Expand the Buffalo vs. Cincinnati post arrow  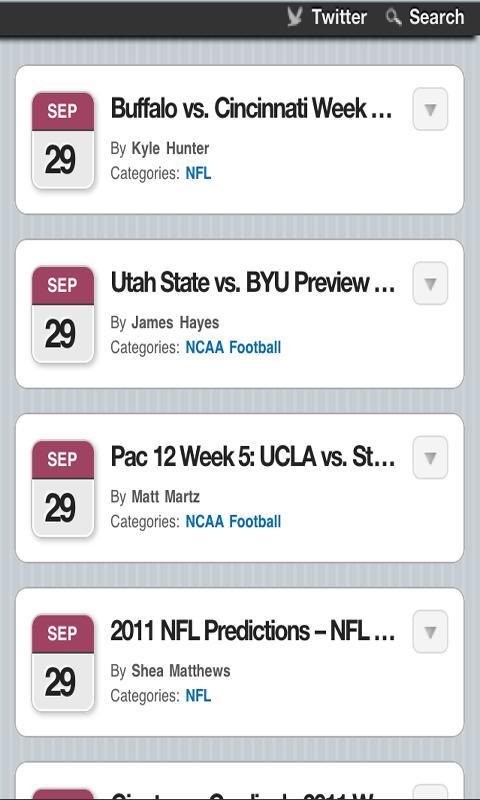click(430, 109)
